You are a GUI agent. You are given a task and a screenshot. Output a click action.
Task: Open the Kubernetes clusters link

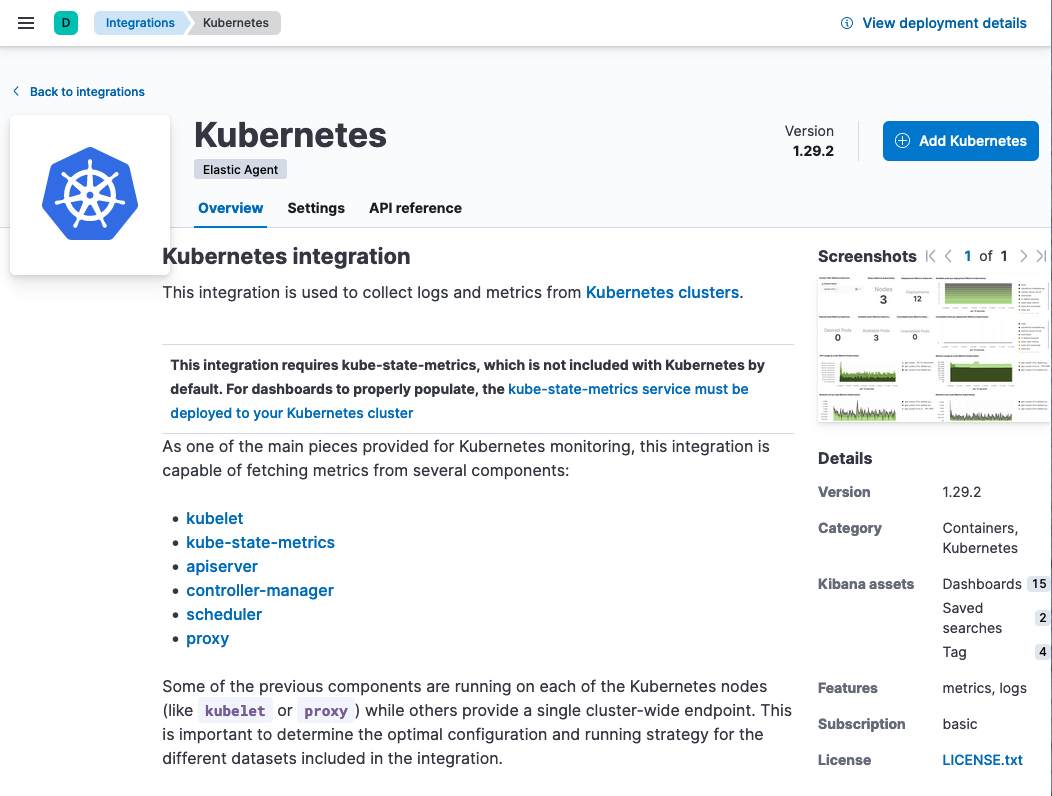coord(662,292)
